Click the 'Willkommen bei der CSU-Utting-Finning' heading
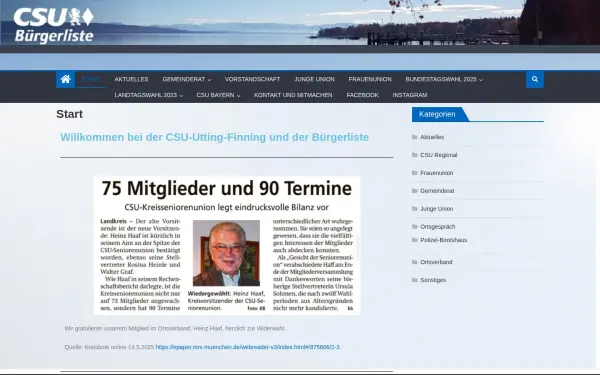 [214, 137]
